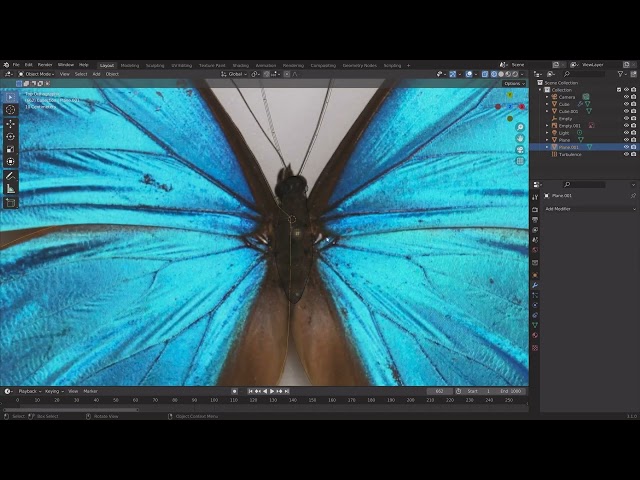This screenshot has height=480, width=640.
Task: Open the Tool properties tab
Action: coord(535,197)
